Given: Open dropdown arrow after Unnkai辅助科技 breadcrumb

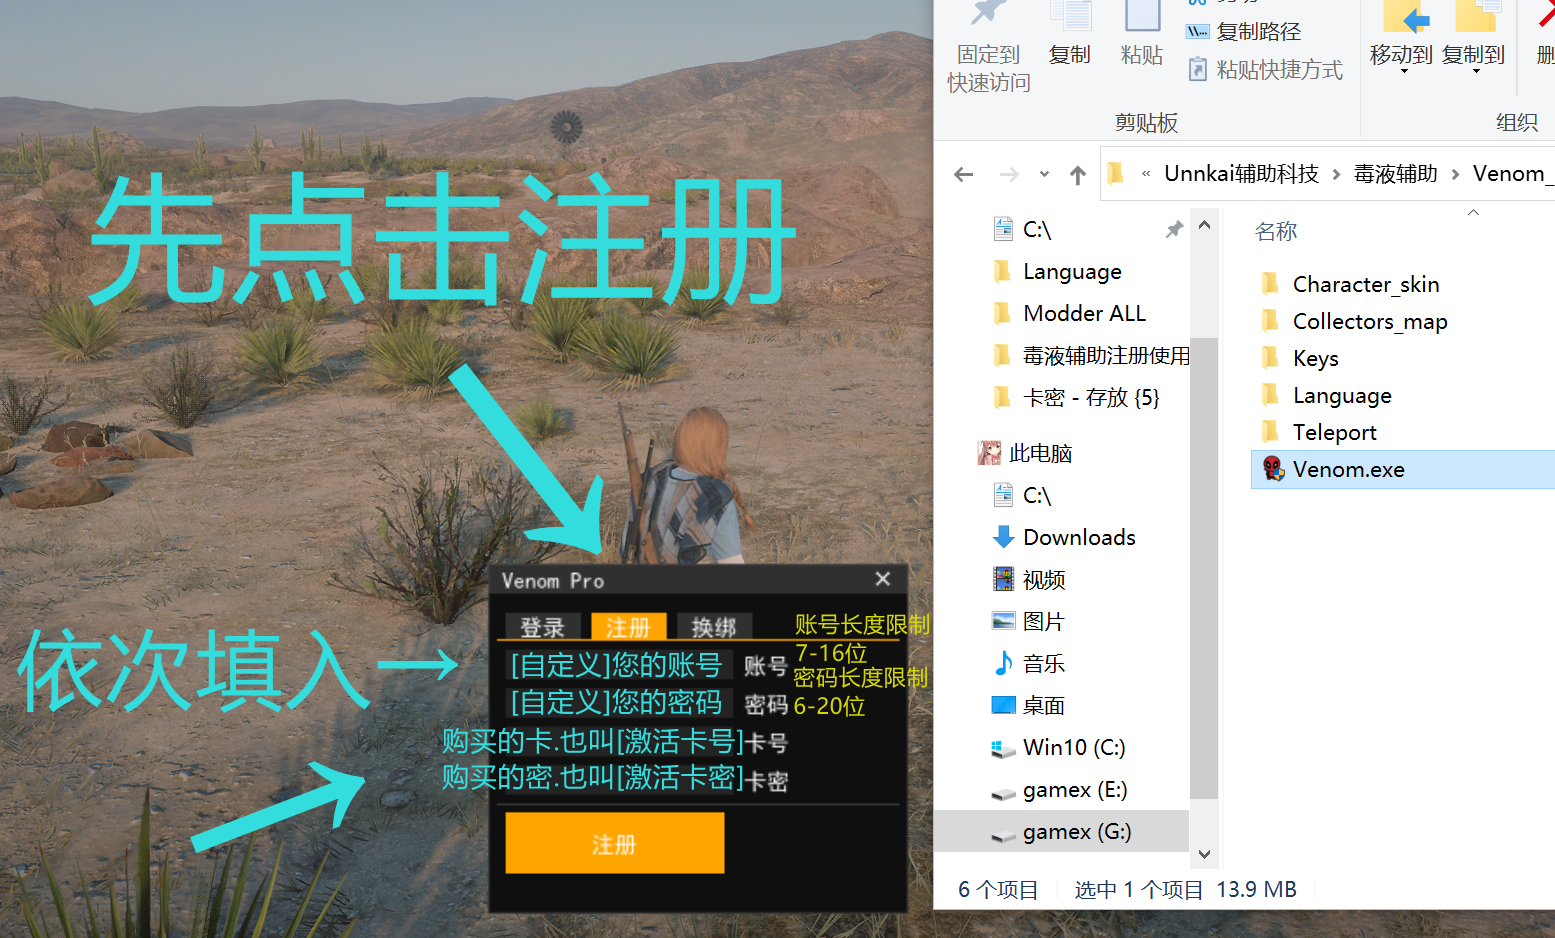Looking at the screenshot, I should (1336, 174).
